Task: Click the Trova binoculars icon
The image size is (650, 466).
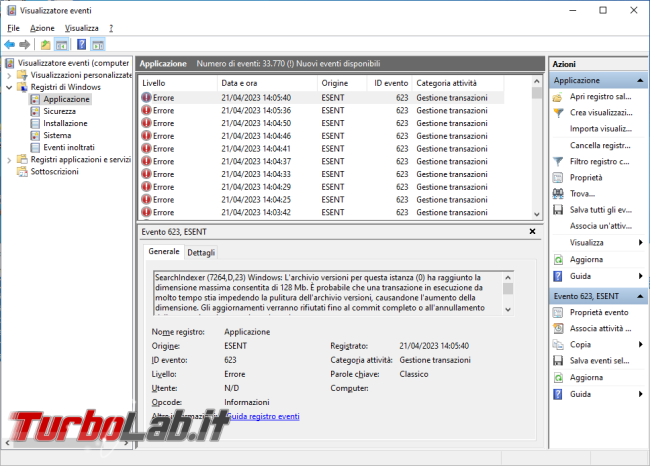Action: point(558,194)
